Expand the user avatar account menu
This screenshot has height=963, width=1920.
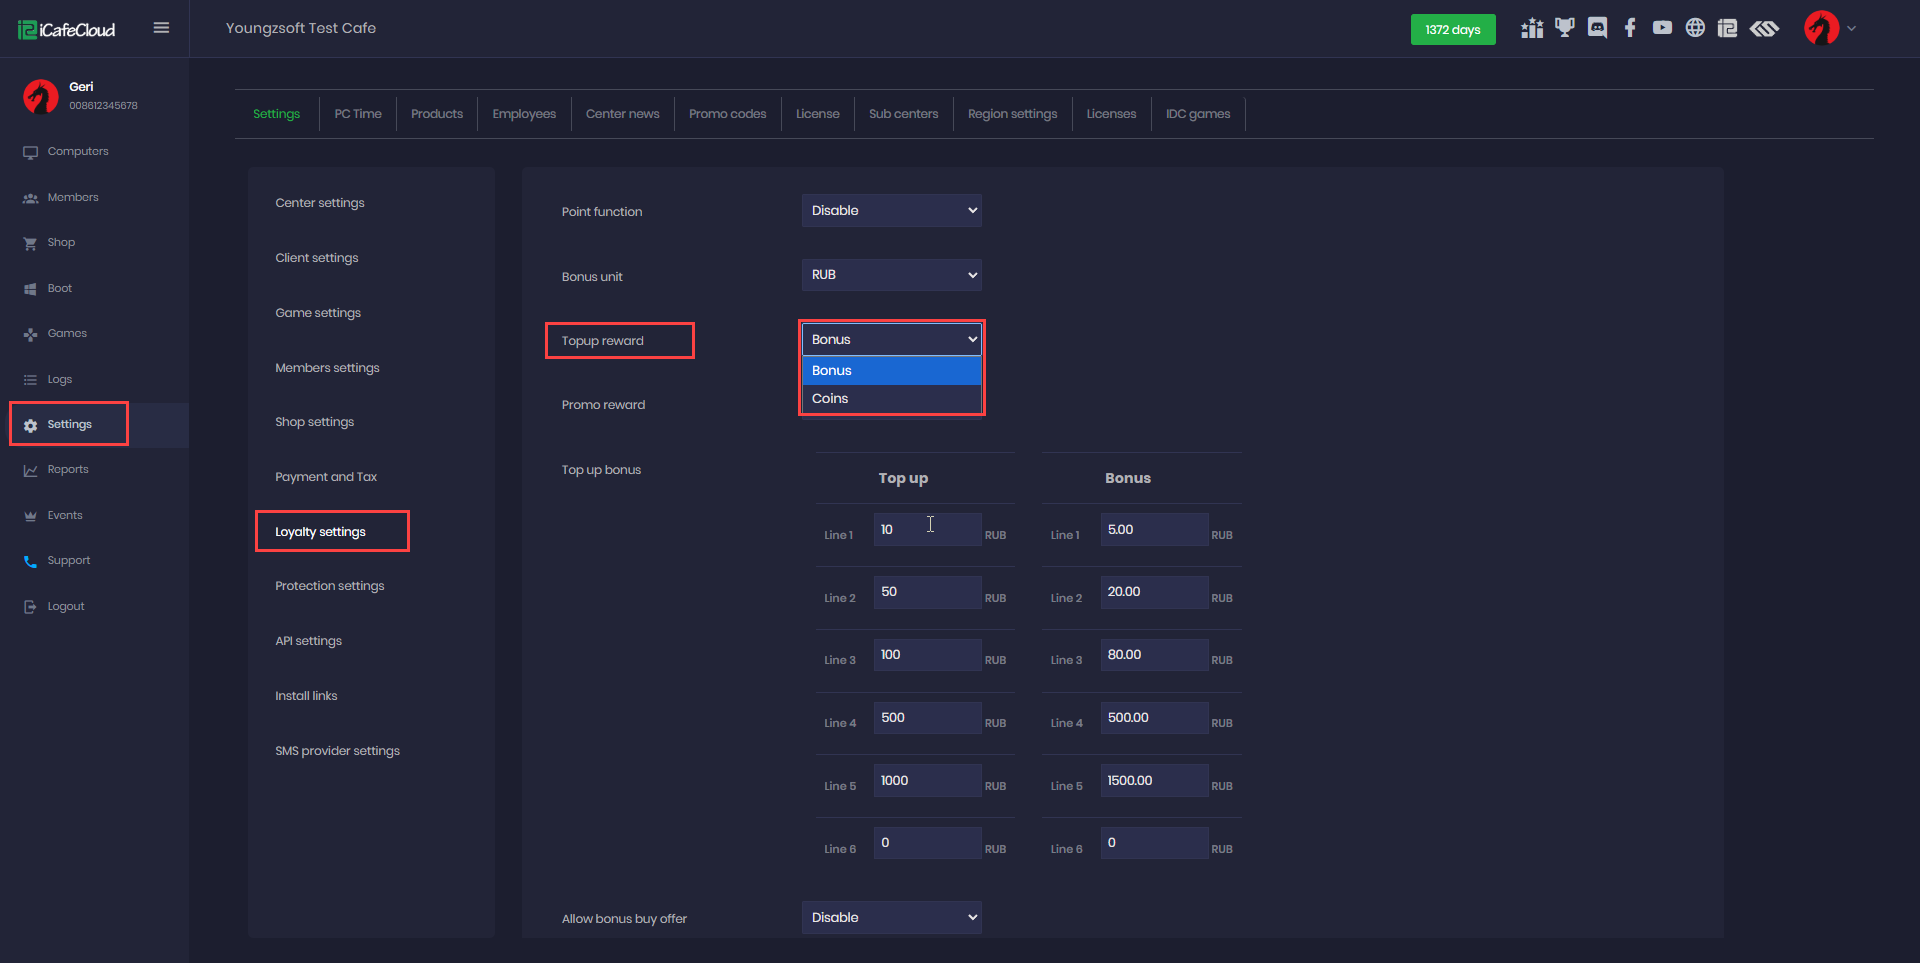pyautogui.click(x=1829, y=28)
